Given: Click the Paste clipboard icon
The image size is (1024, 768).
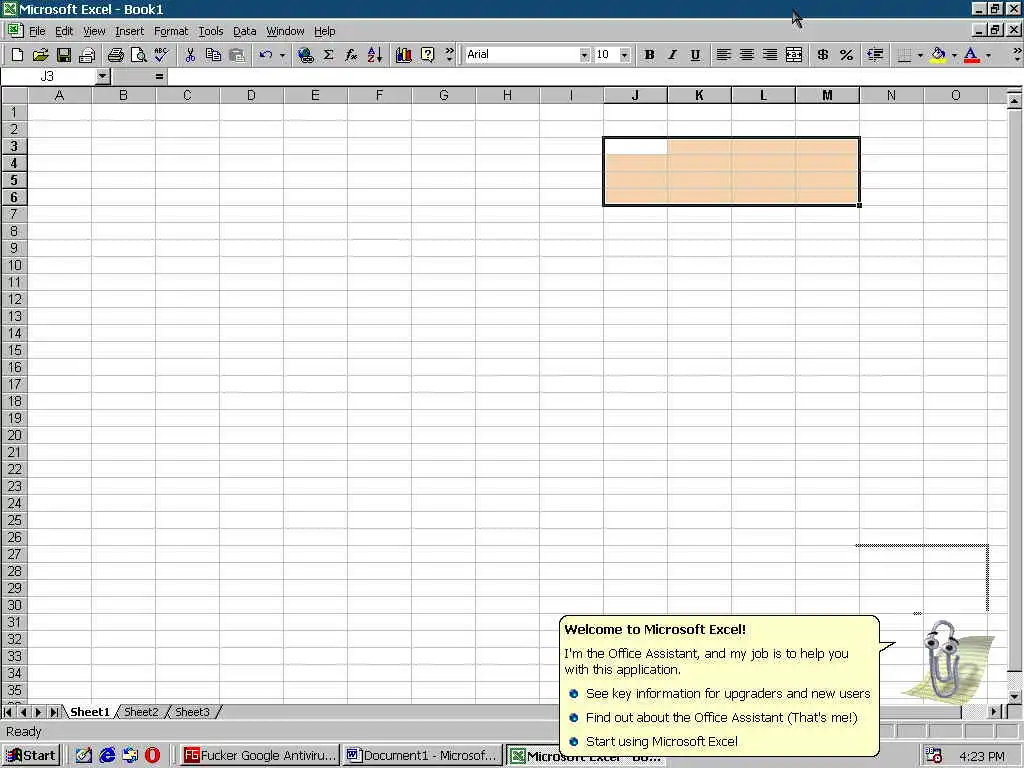Looking at the screenshot, I should [237, 55].
